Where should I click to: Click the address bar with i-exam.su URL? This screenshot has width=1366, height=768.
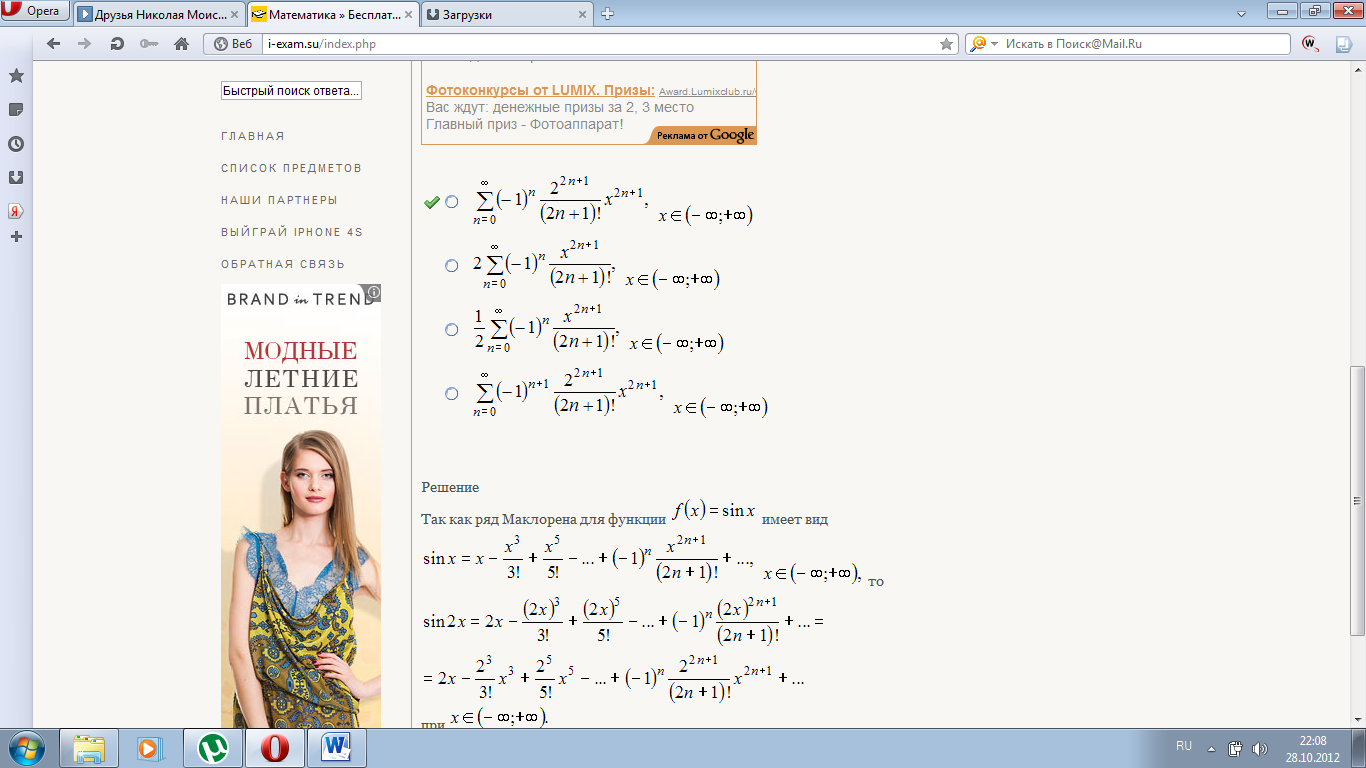pos(600,44)
